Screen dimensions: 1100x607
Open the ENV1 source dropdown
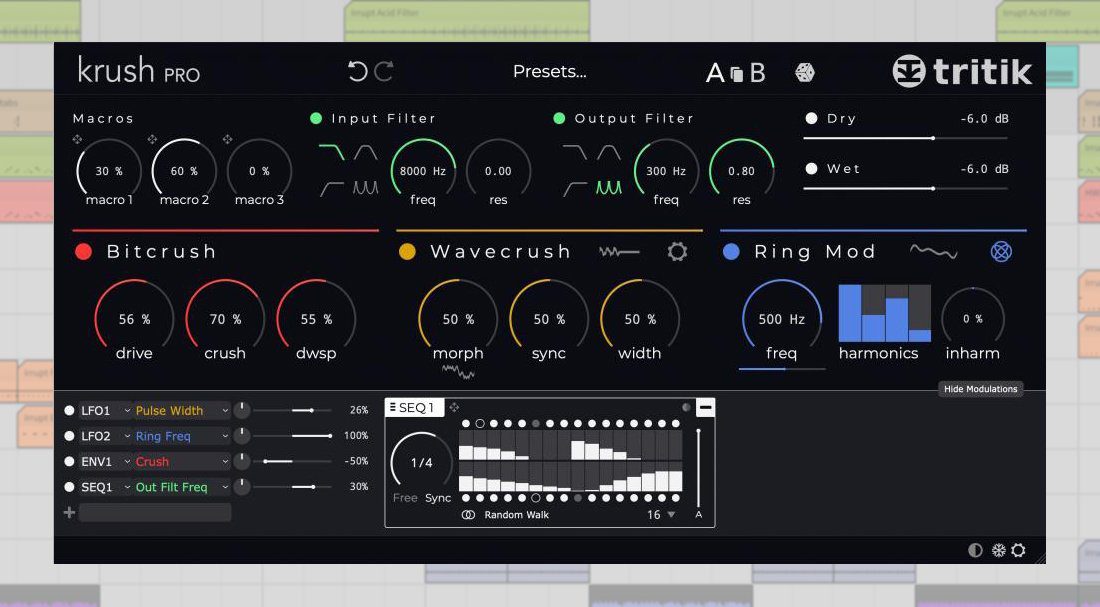point(105,461)
